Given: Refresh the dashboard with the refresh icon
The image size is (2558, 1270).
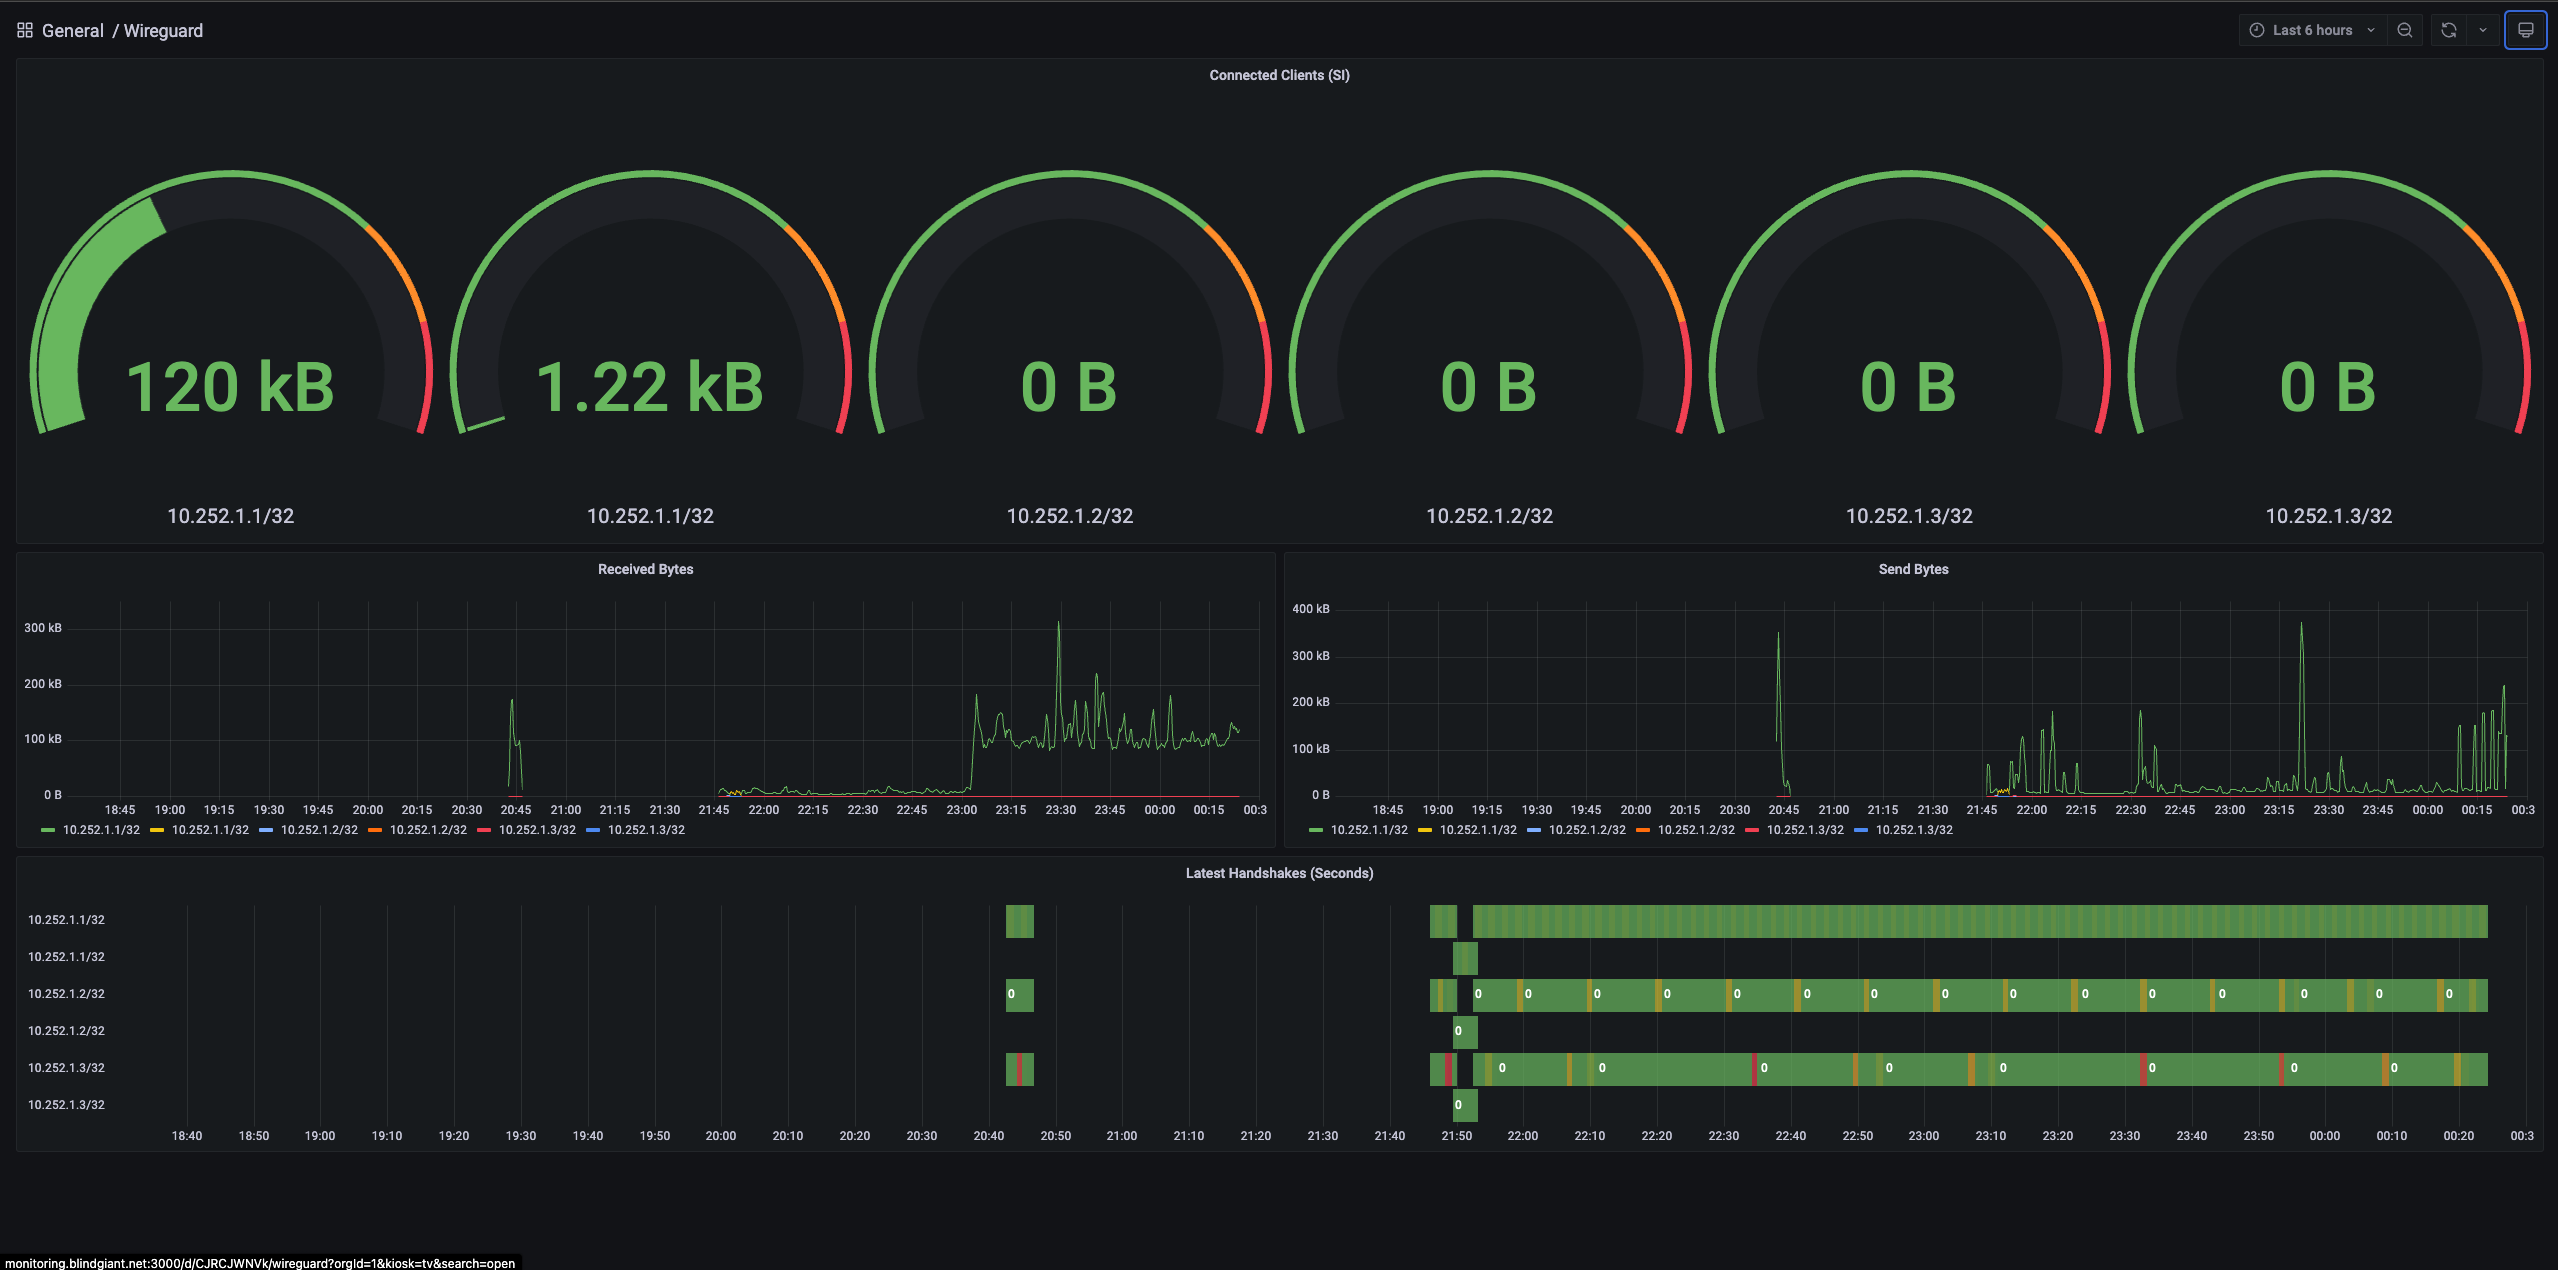Looking at the screenshot, I should coord(2448,31).
